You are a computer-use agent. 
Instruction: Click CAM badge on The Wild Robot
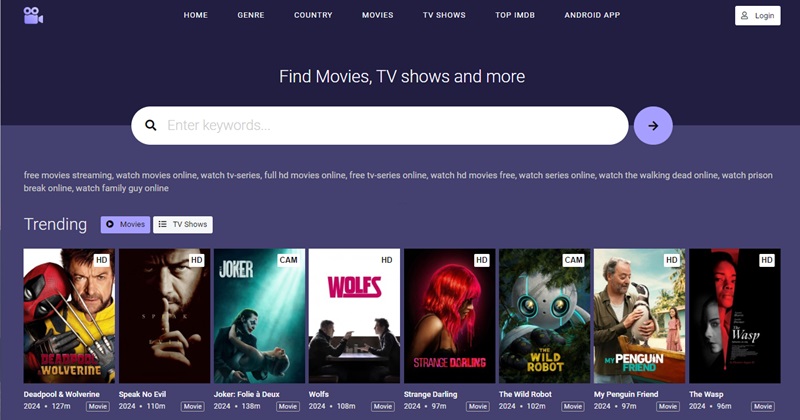(573, 260)
